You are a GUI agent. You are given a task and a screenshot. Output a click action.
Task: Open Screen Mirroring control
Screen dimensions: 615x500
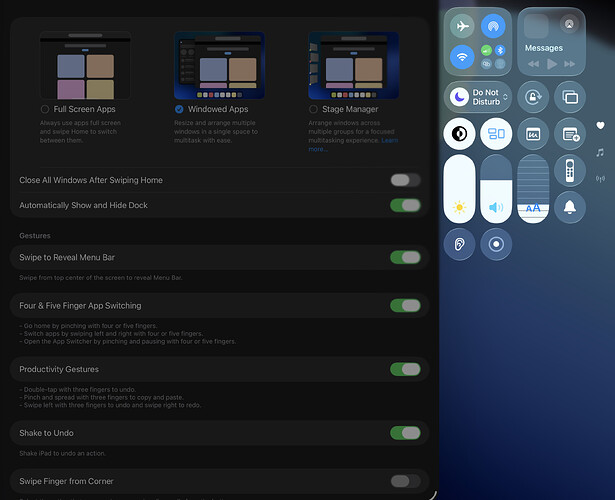[x=571, y=98]
